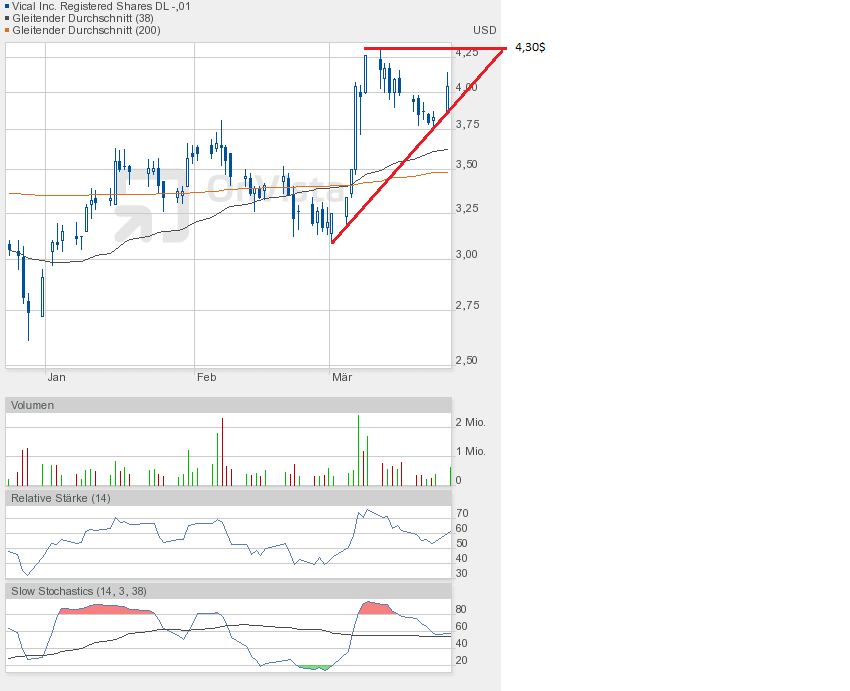The width and height of the screenshot is (850, 691).
Task: Click the blue Vical Inc. legend square
Action: 6,6
